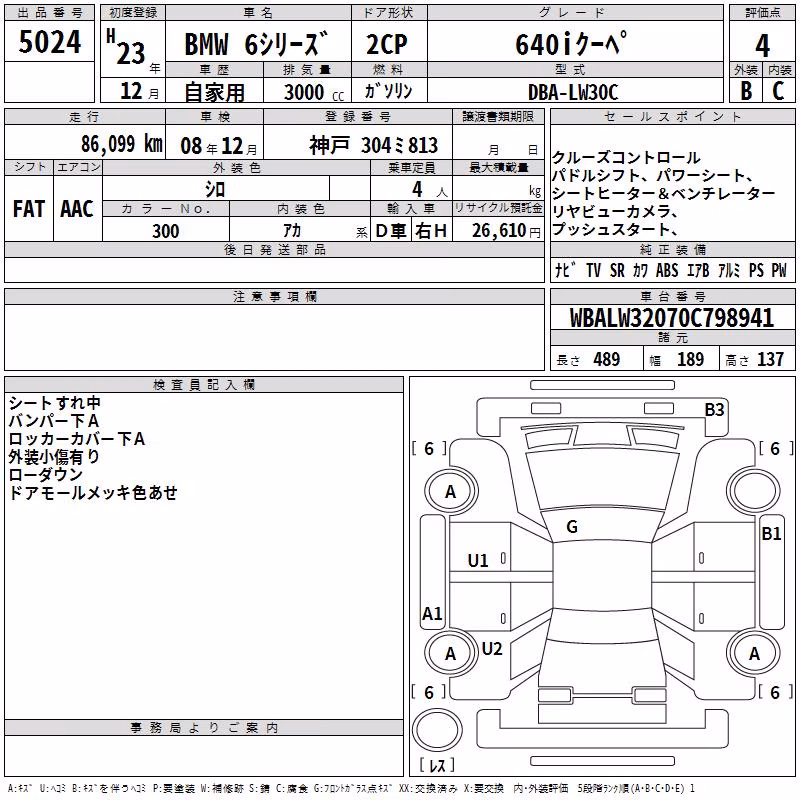
Task: Select PW power window code
Action: click(x=779, y=270)
